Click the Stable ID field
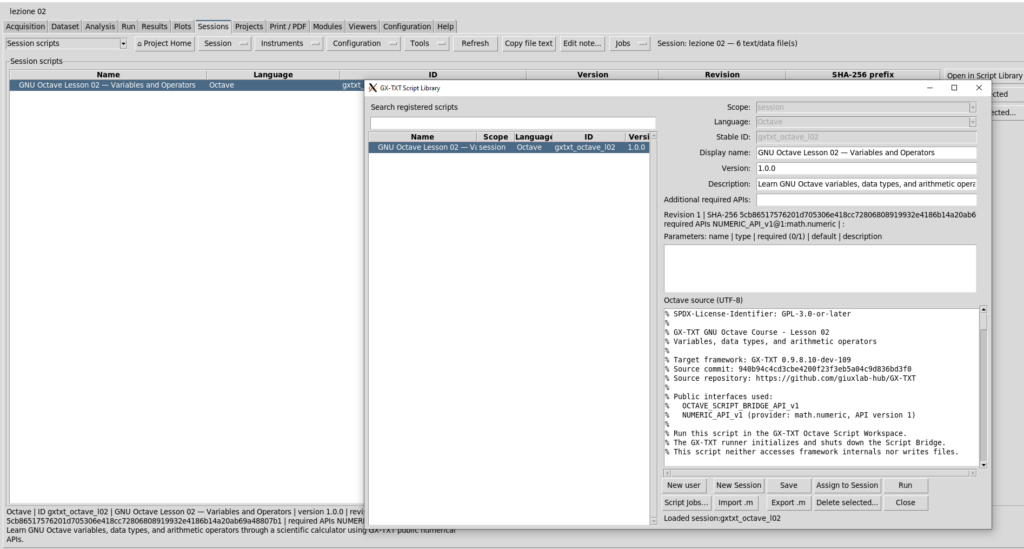Image resolution: width=1024 pixels, height=549 pixels. click(866, 137)
